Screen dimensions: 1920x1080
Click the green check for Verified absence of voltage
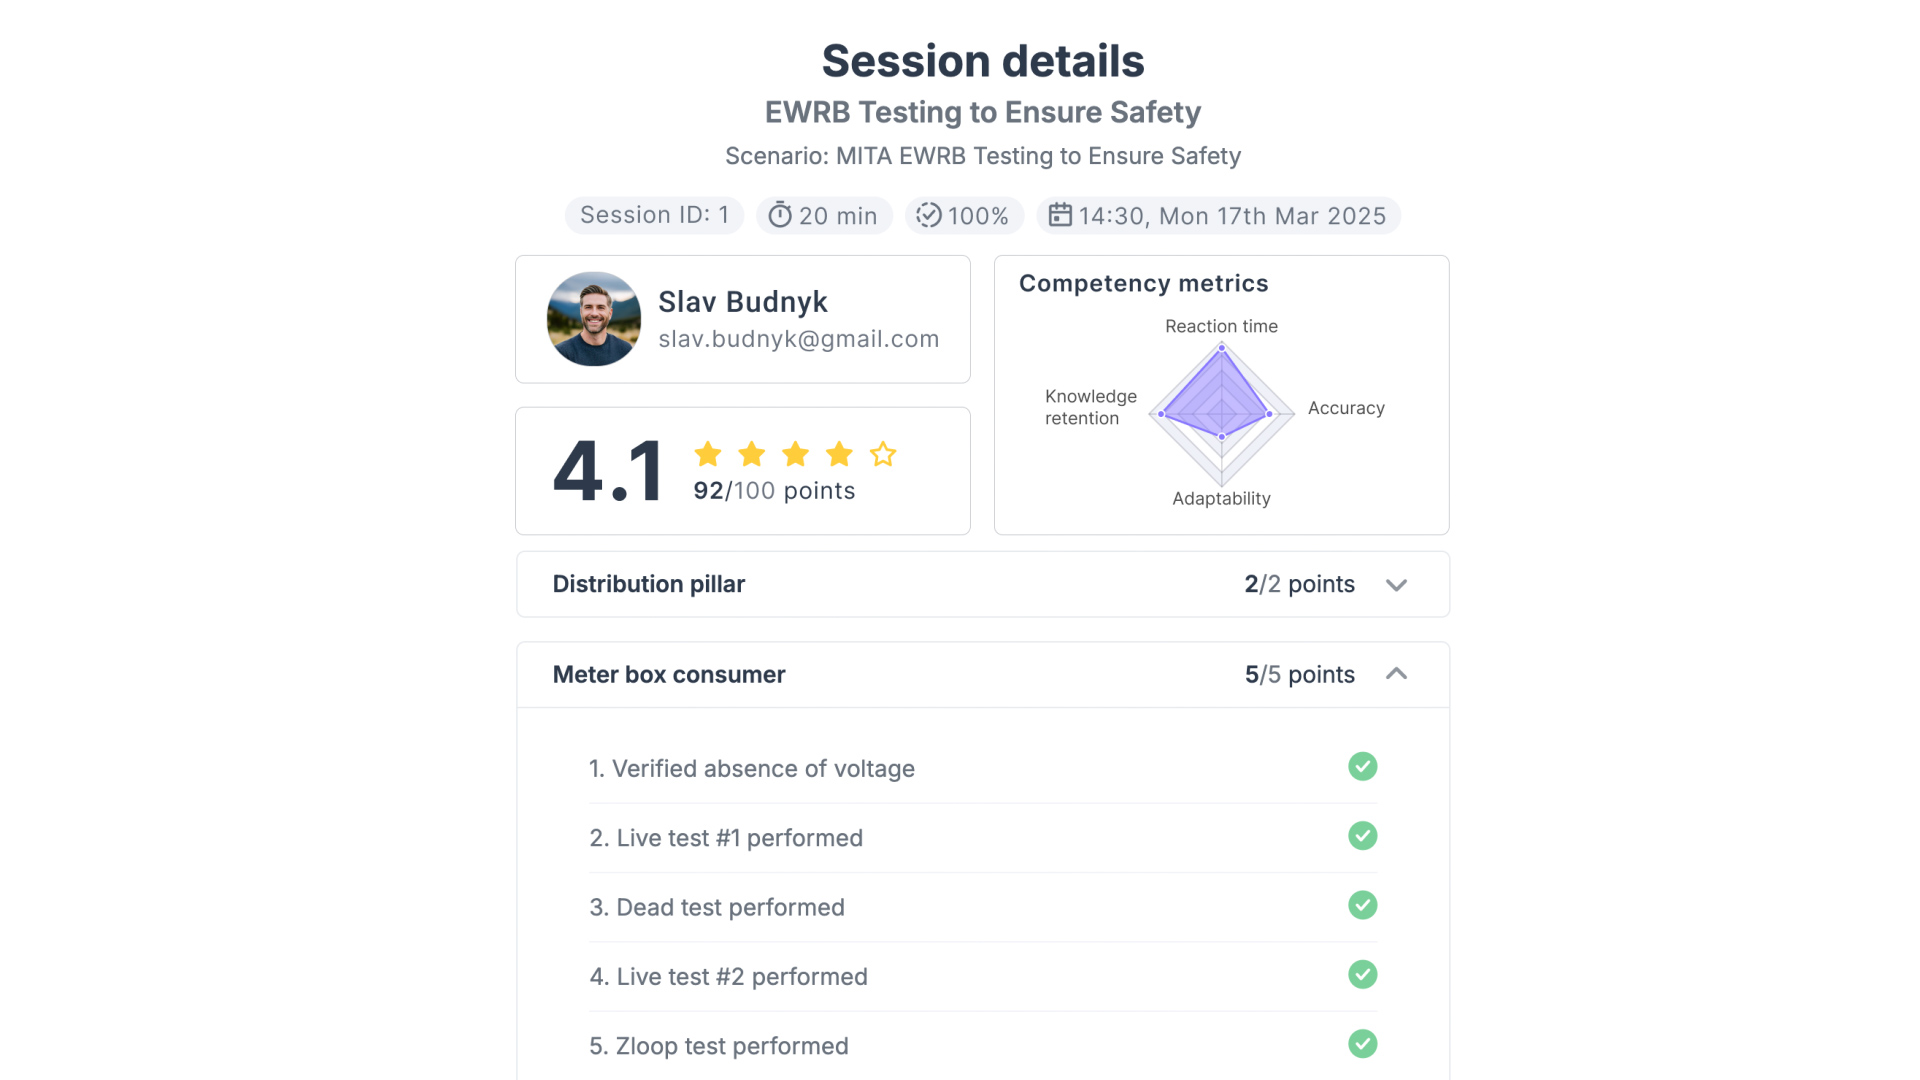point(1362,767)
